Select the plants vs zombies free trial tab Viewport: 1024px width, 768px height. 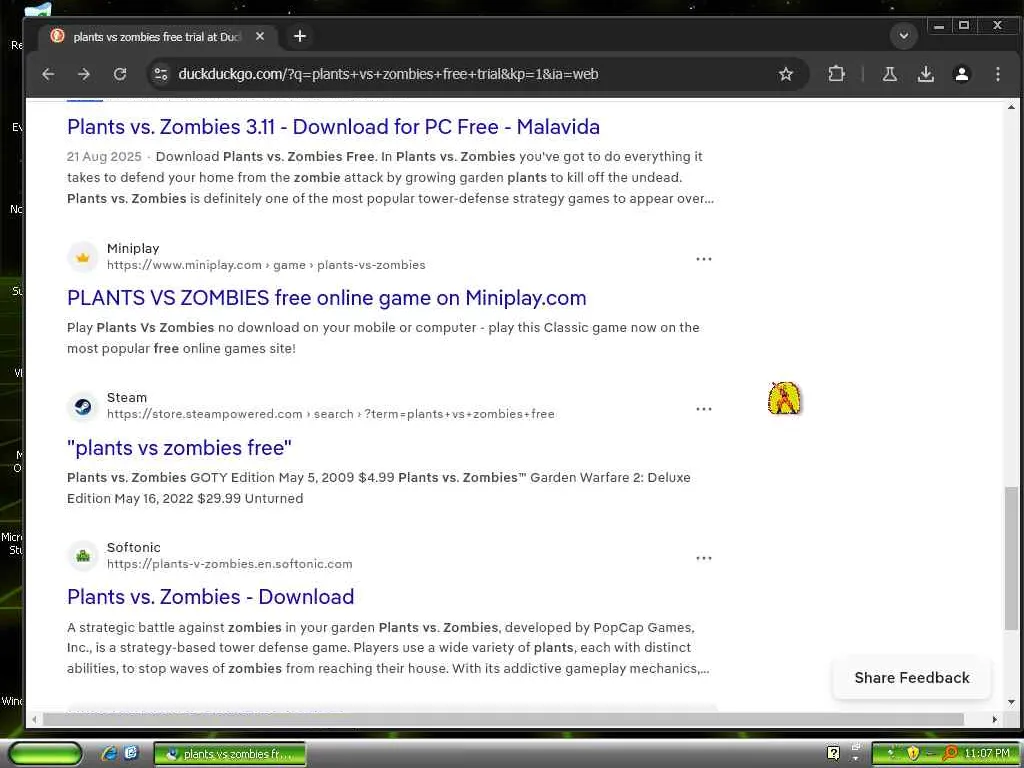[x=157, y=37]
